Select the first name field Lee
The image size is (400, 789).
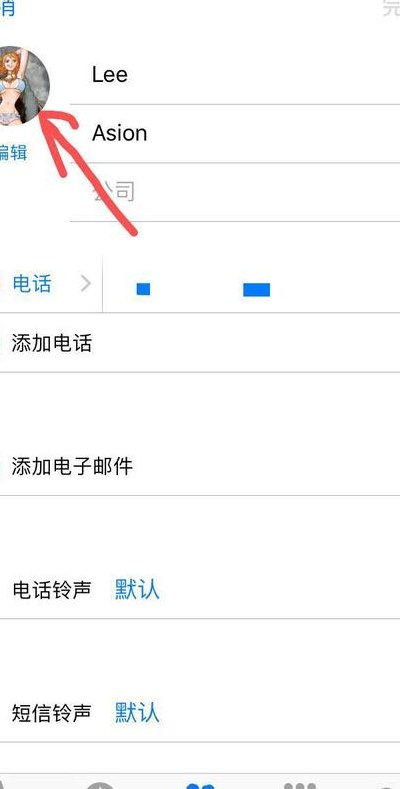(x=235, y=75)
